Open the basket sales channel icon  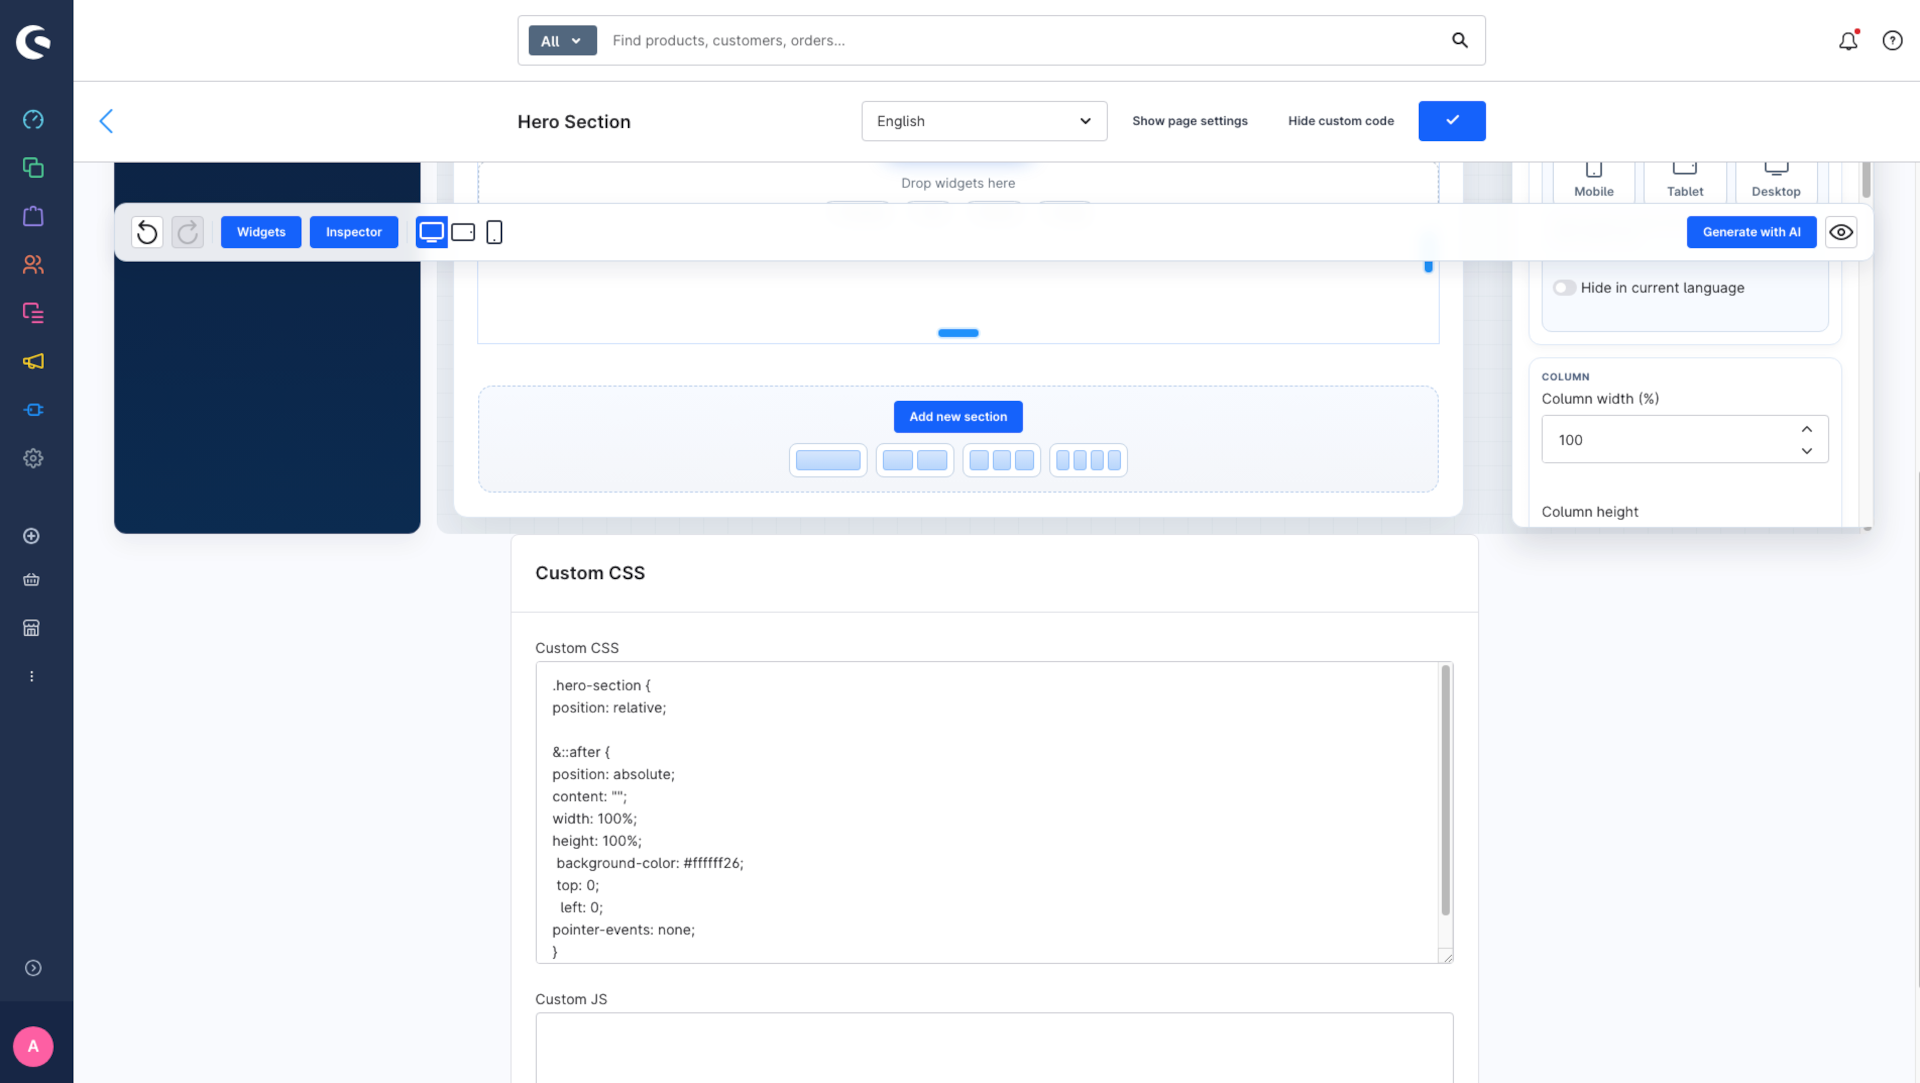[x=32, y=580]
